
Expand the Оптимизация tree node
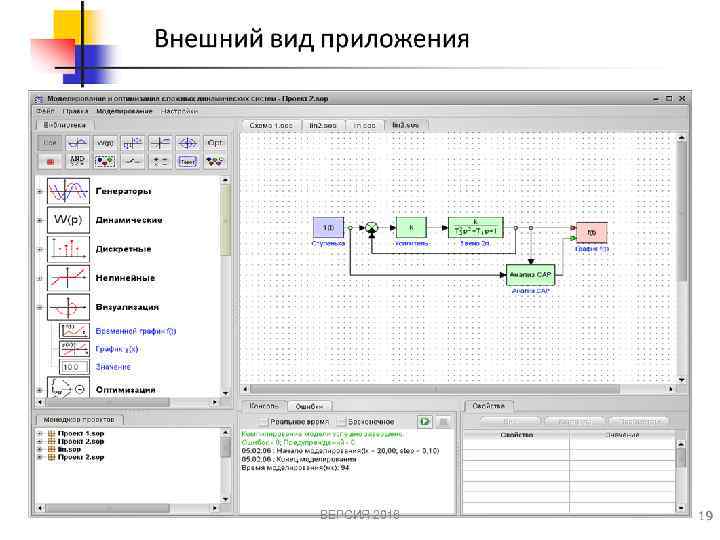click(40, 390)
